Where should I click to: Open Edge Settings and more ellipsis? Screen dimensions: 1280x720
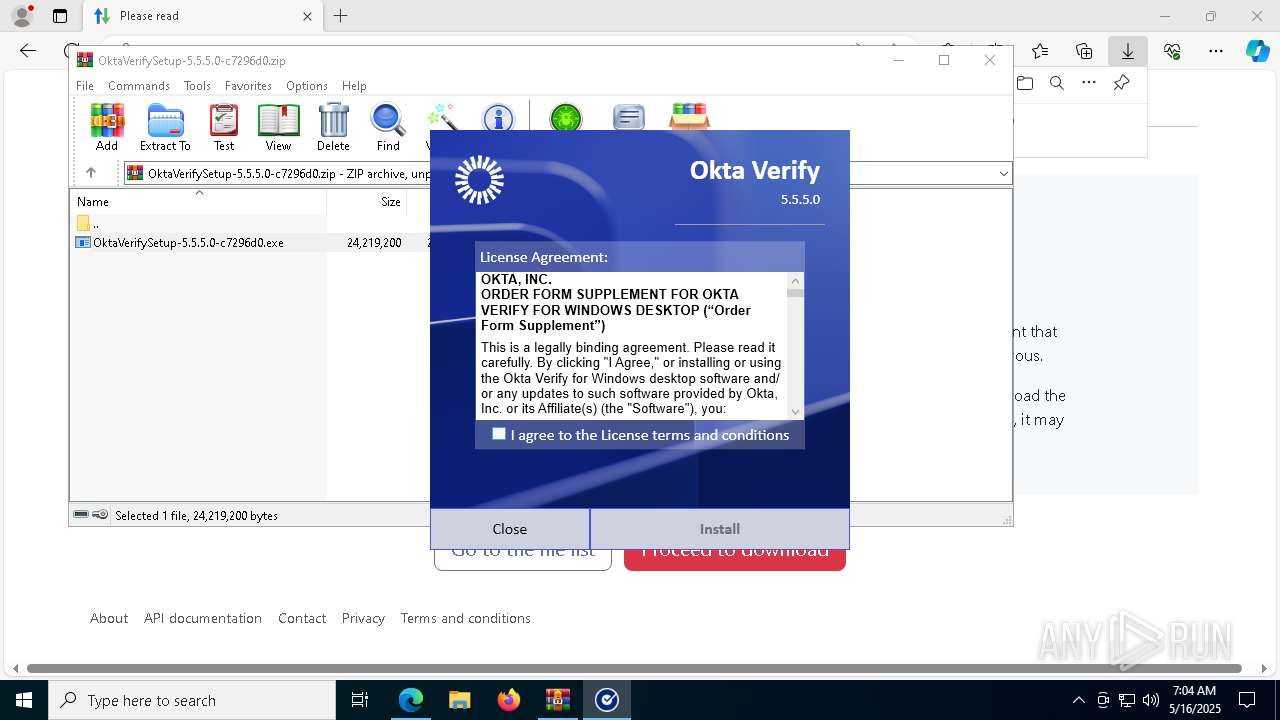(x=1216, y=51)
